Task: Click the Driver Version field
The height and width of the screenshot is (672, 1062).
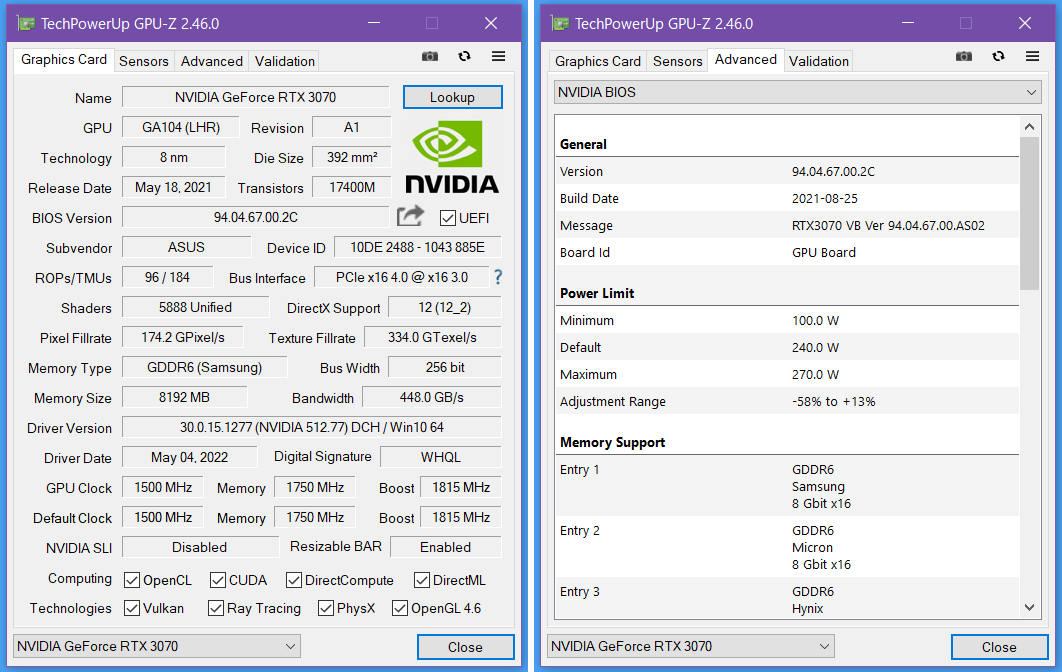Action: pos(312,427)
